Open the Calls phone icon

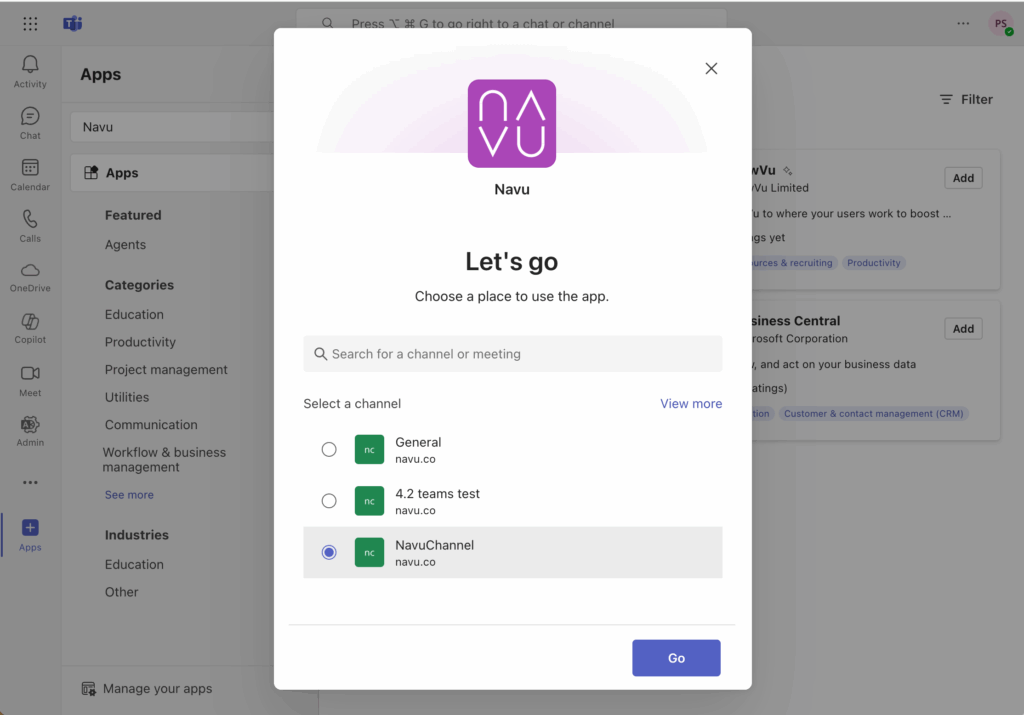click(x=30, y=221)
